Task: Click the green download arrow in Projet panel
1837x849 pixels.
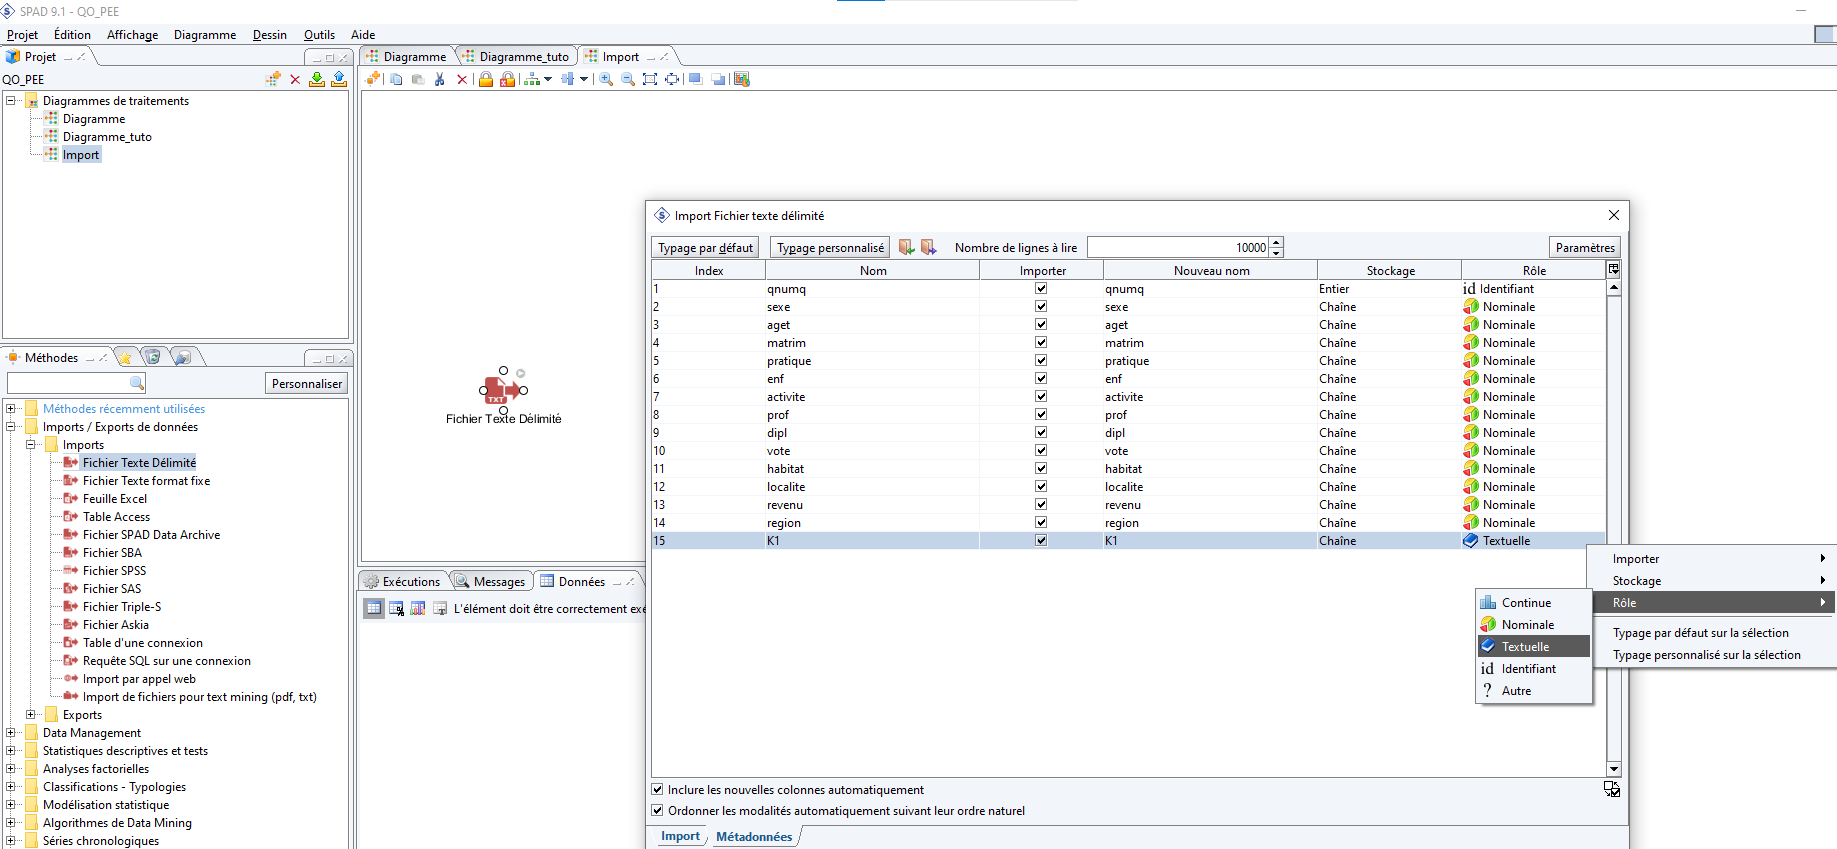Action: [x=317, y=79]
